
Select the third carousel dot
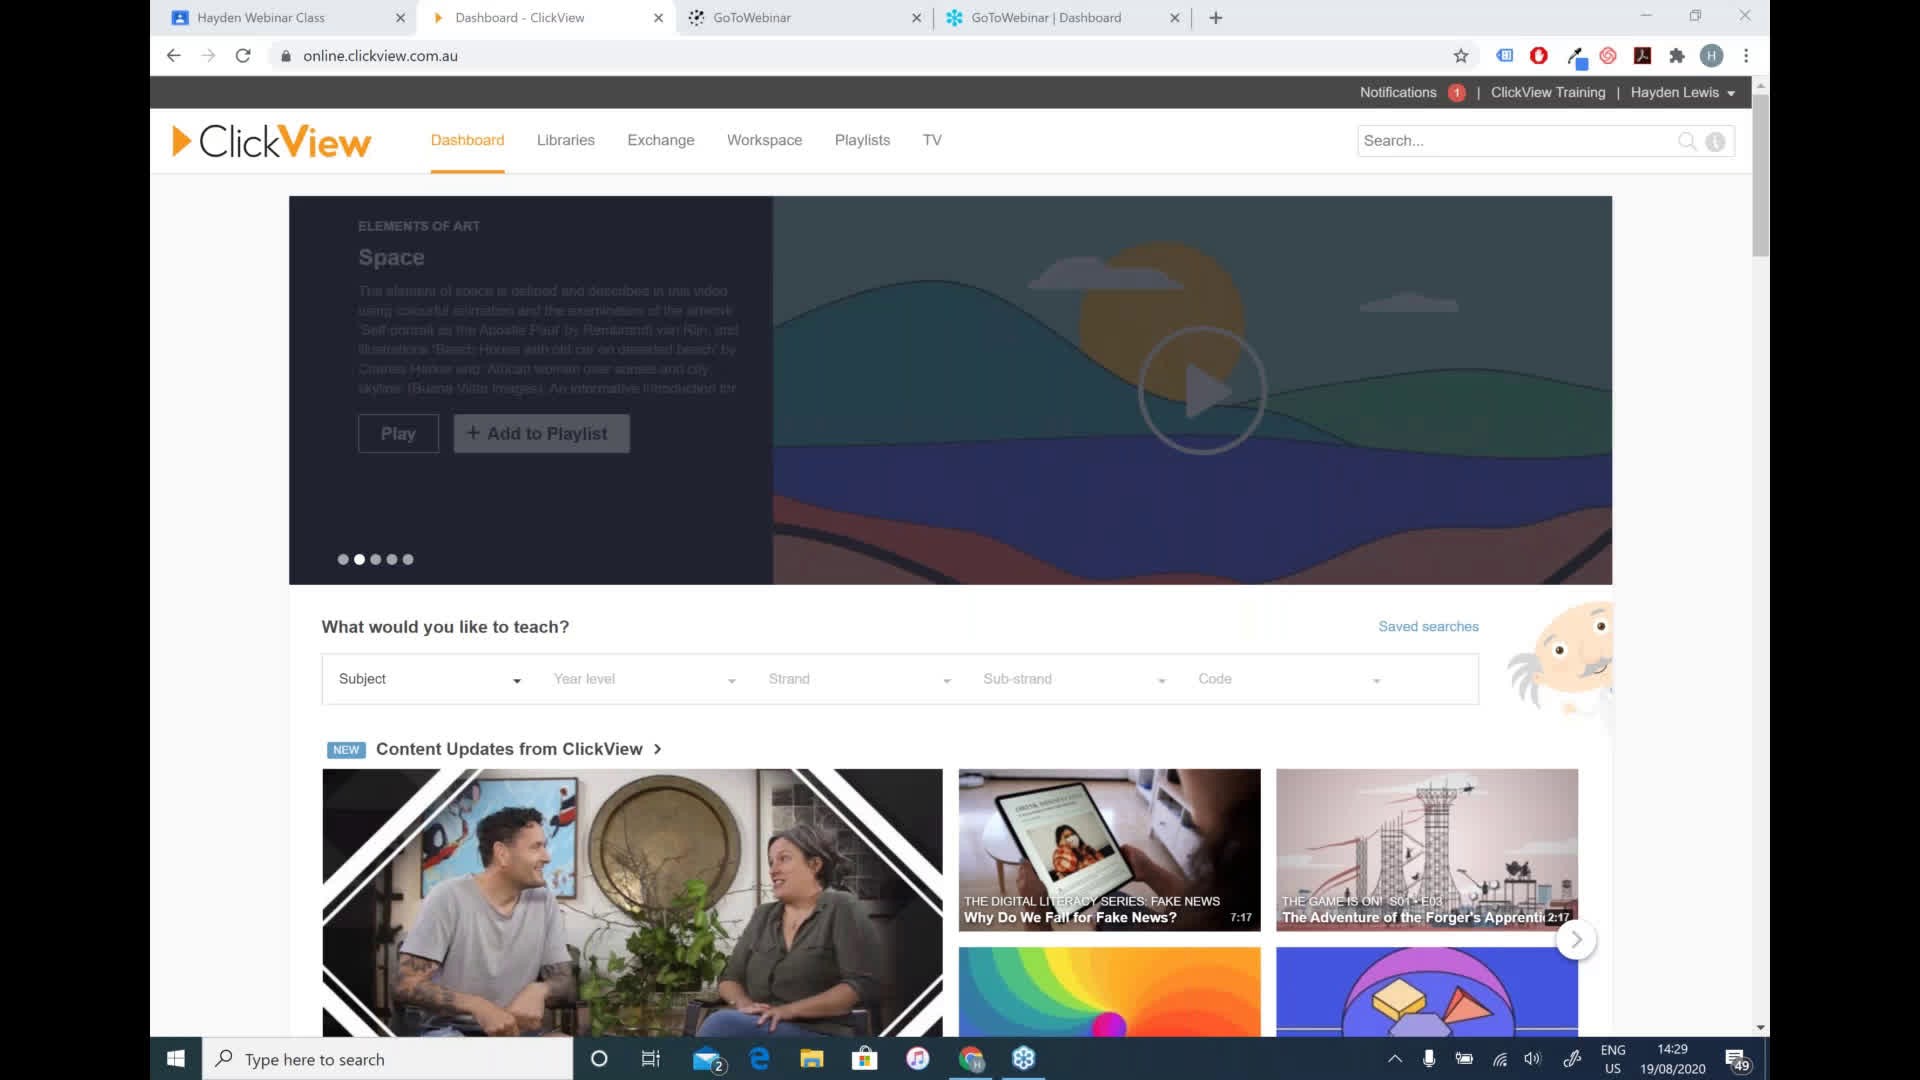(376, 559)
